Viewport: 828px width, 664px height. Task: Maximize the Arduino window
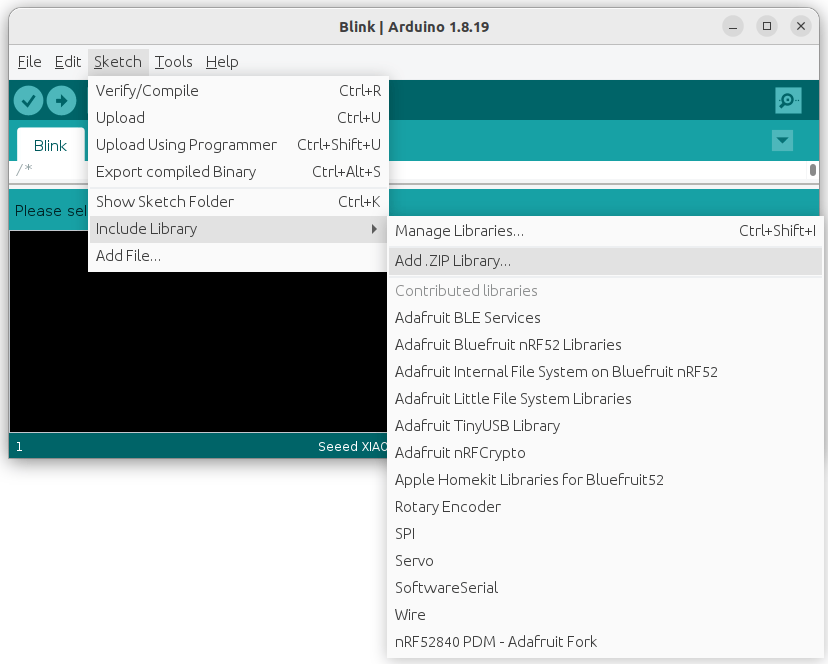point(766,26)
